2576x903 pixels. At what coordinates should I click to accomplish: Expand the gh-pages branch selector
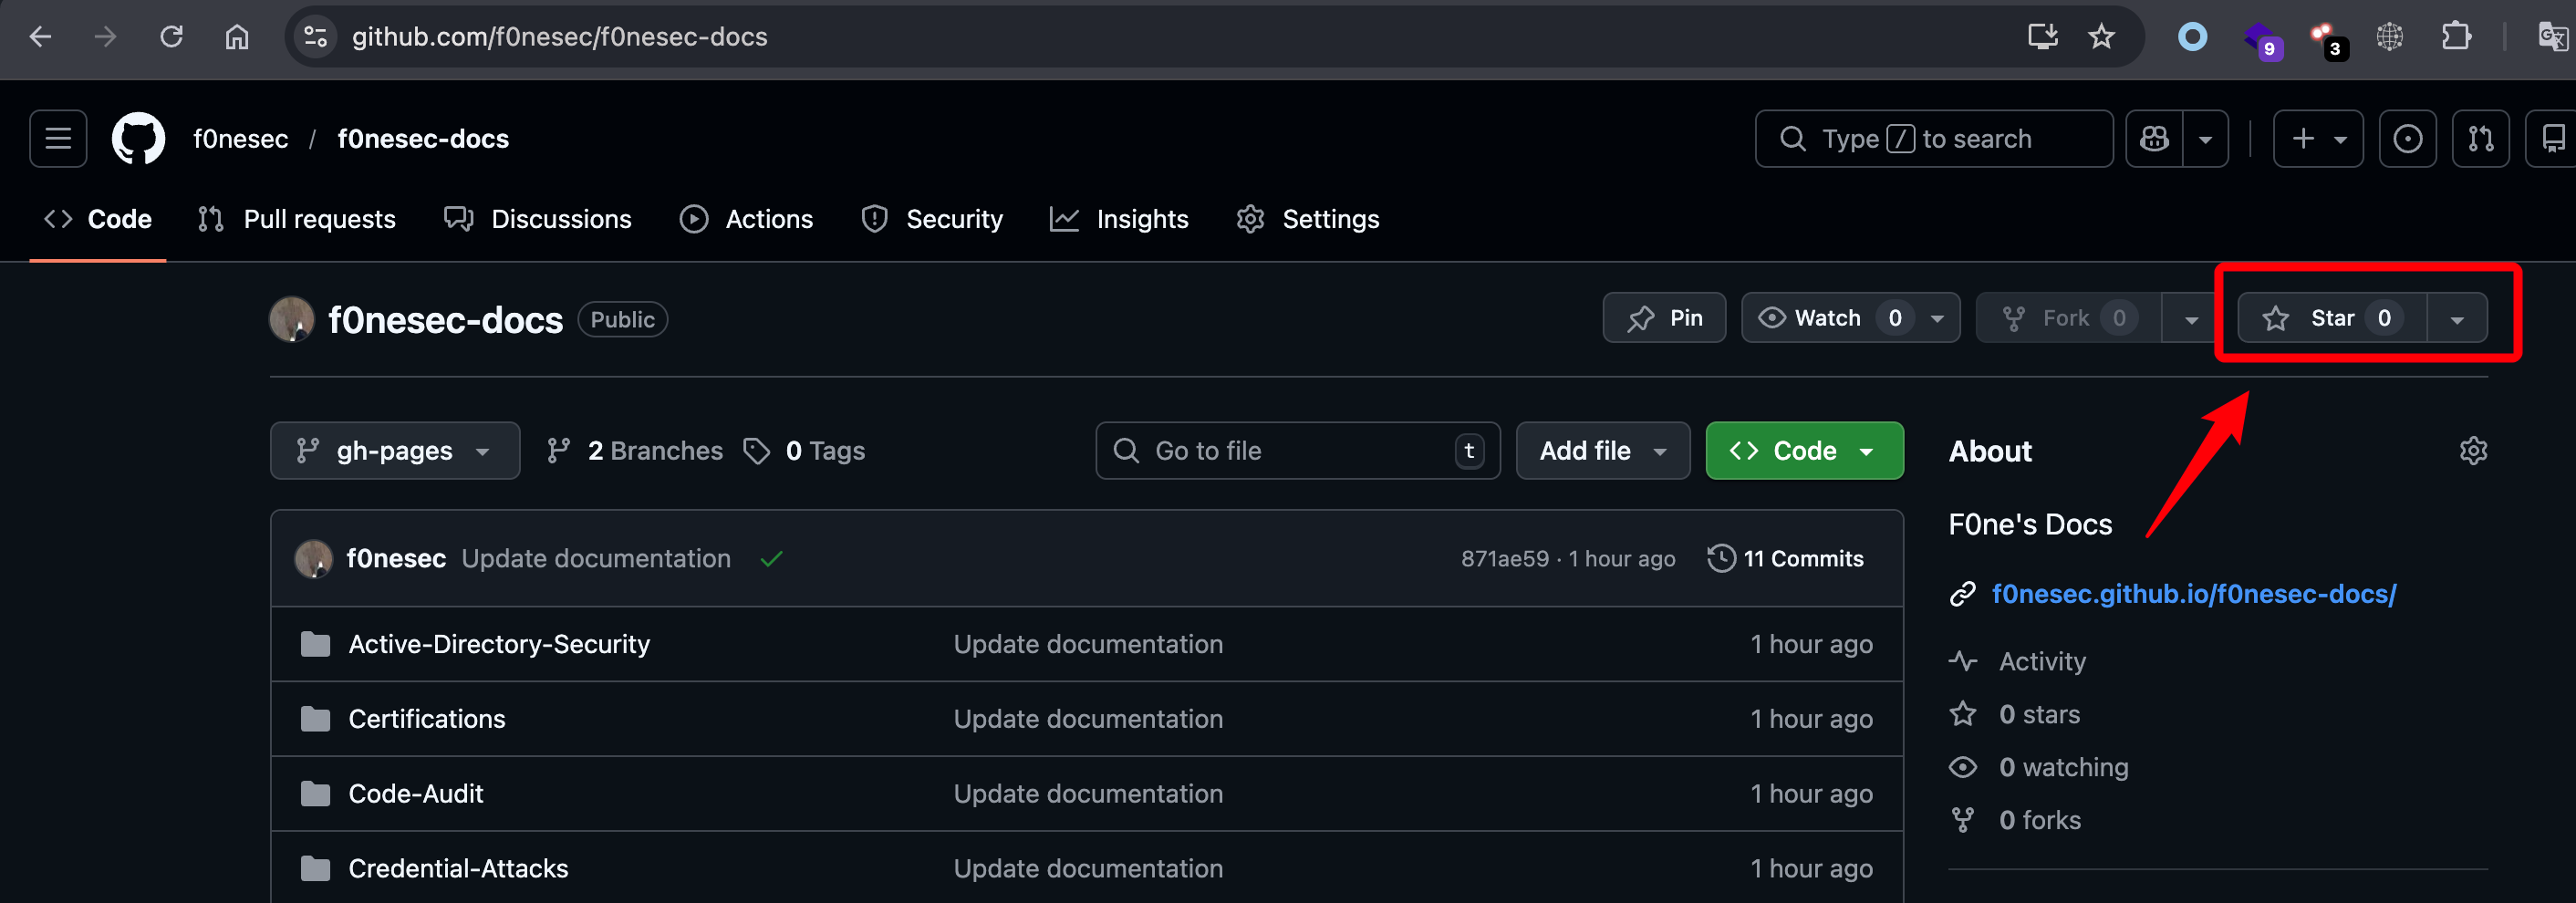tap(394, 451)
